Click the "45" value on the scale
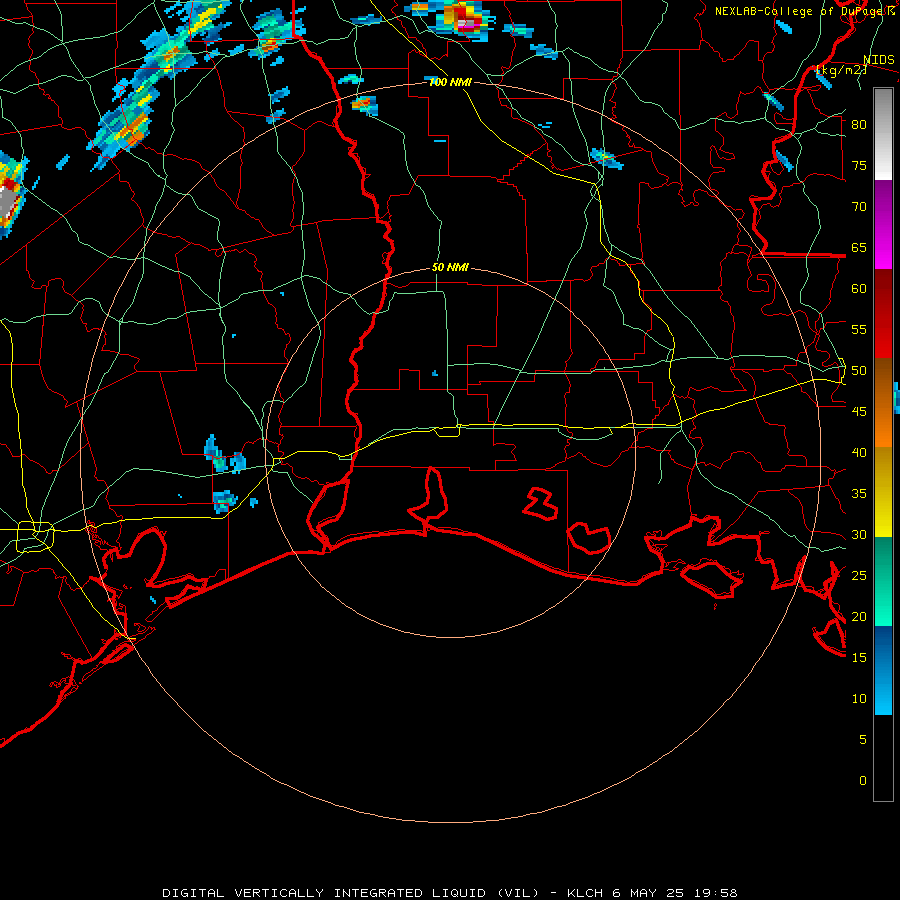This screenshot has width=900, height=900. coord(859,412)
